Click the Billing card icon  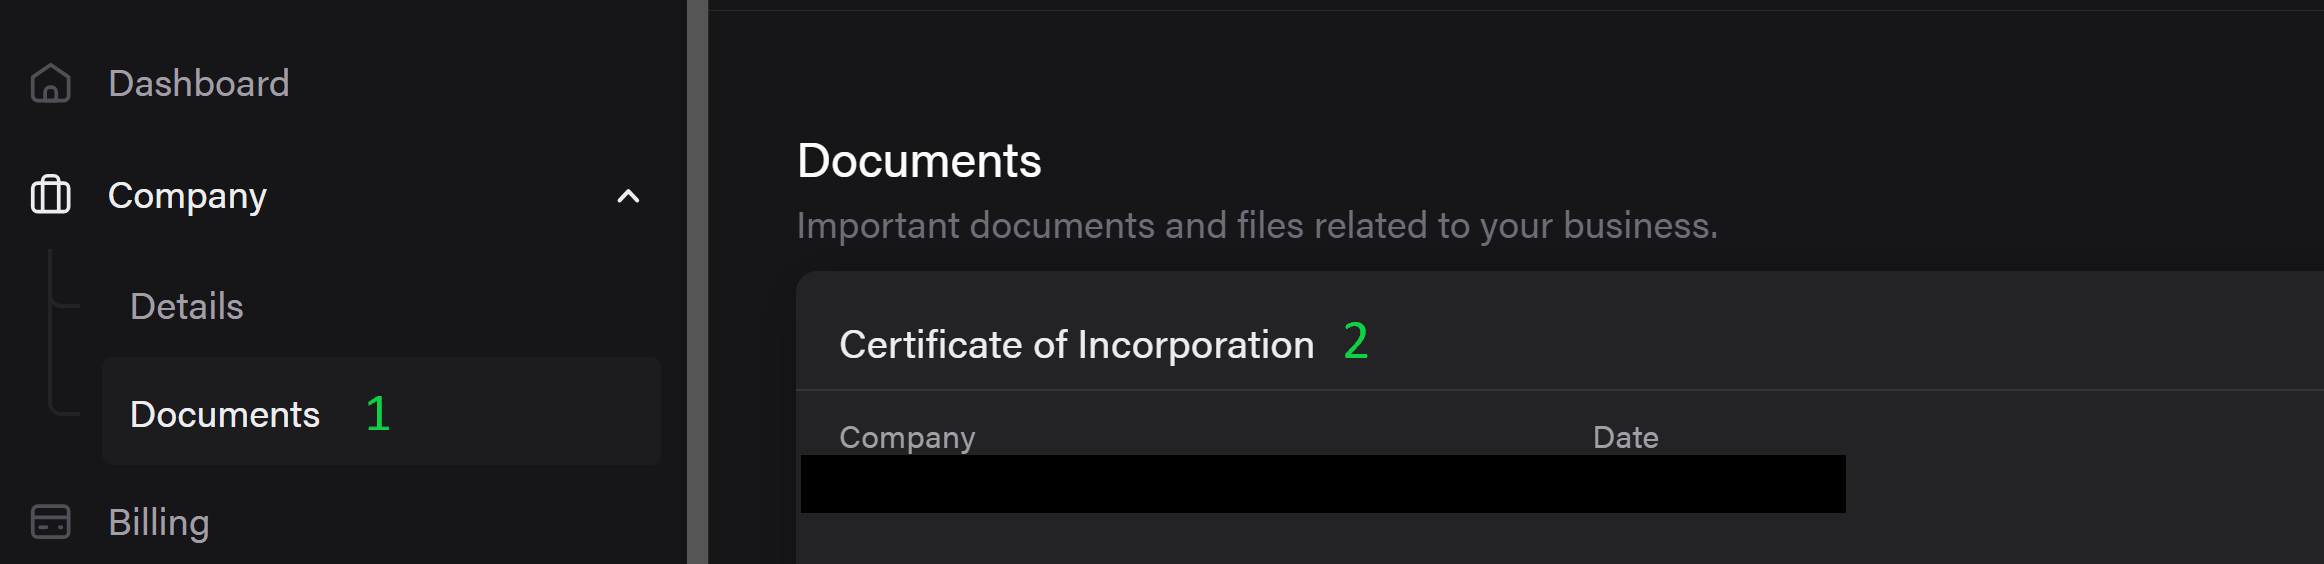click(50, 521)
